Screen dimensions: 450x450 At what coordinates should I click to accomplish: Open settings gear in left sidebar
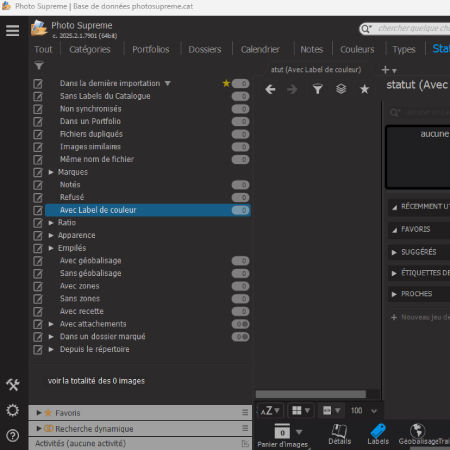[x=13, y=410]
